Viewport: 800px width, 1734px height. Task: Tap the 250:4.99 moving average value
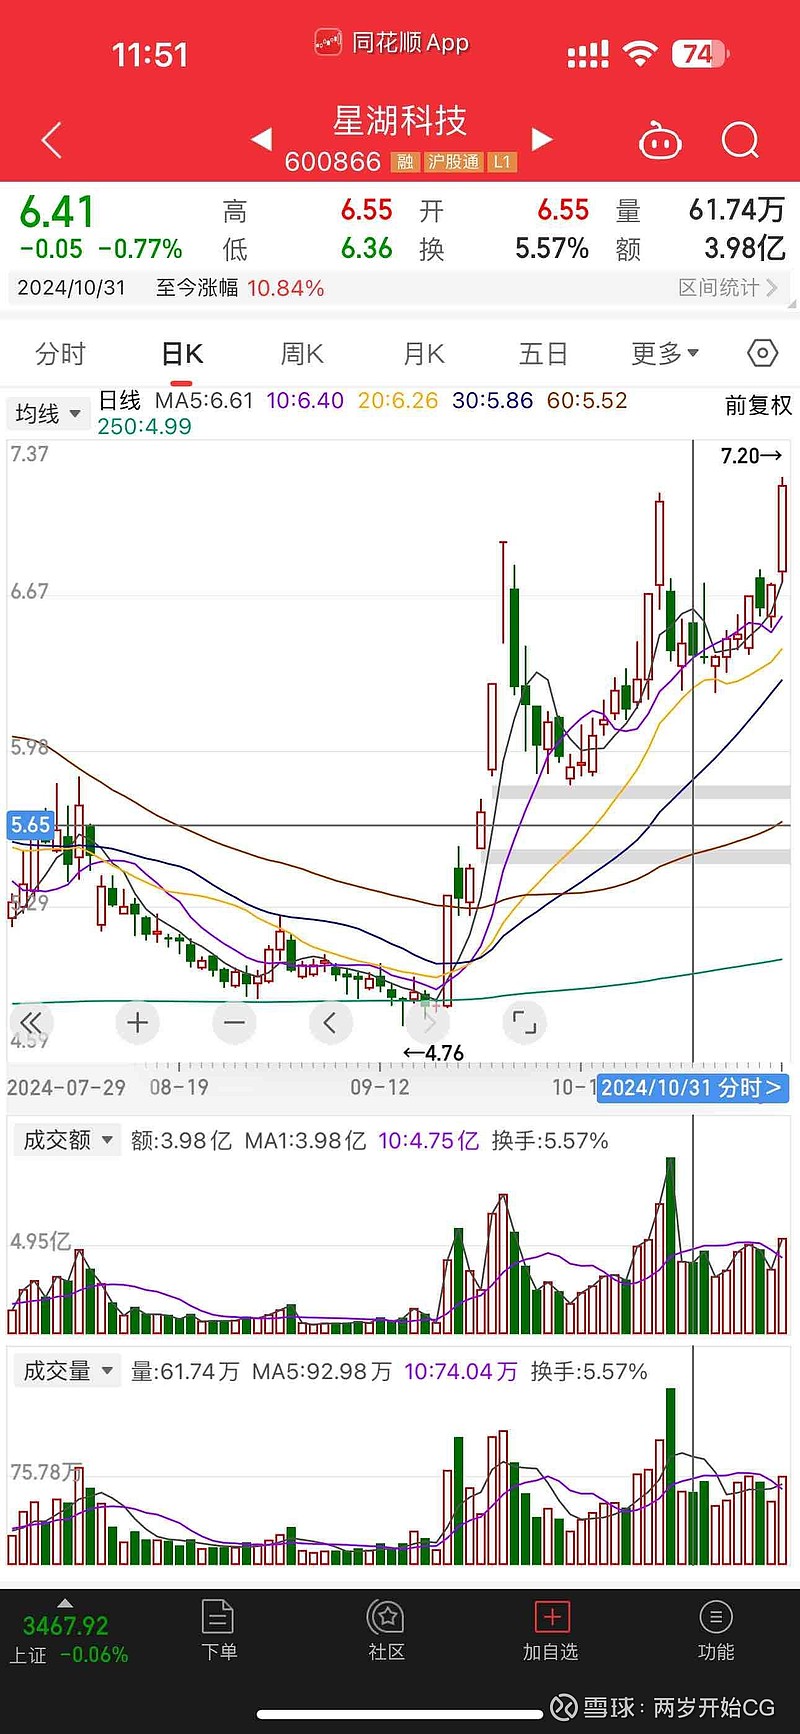(x=144, y=427)
